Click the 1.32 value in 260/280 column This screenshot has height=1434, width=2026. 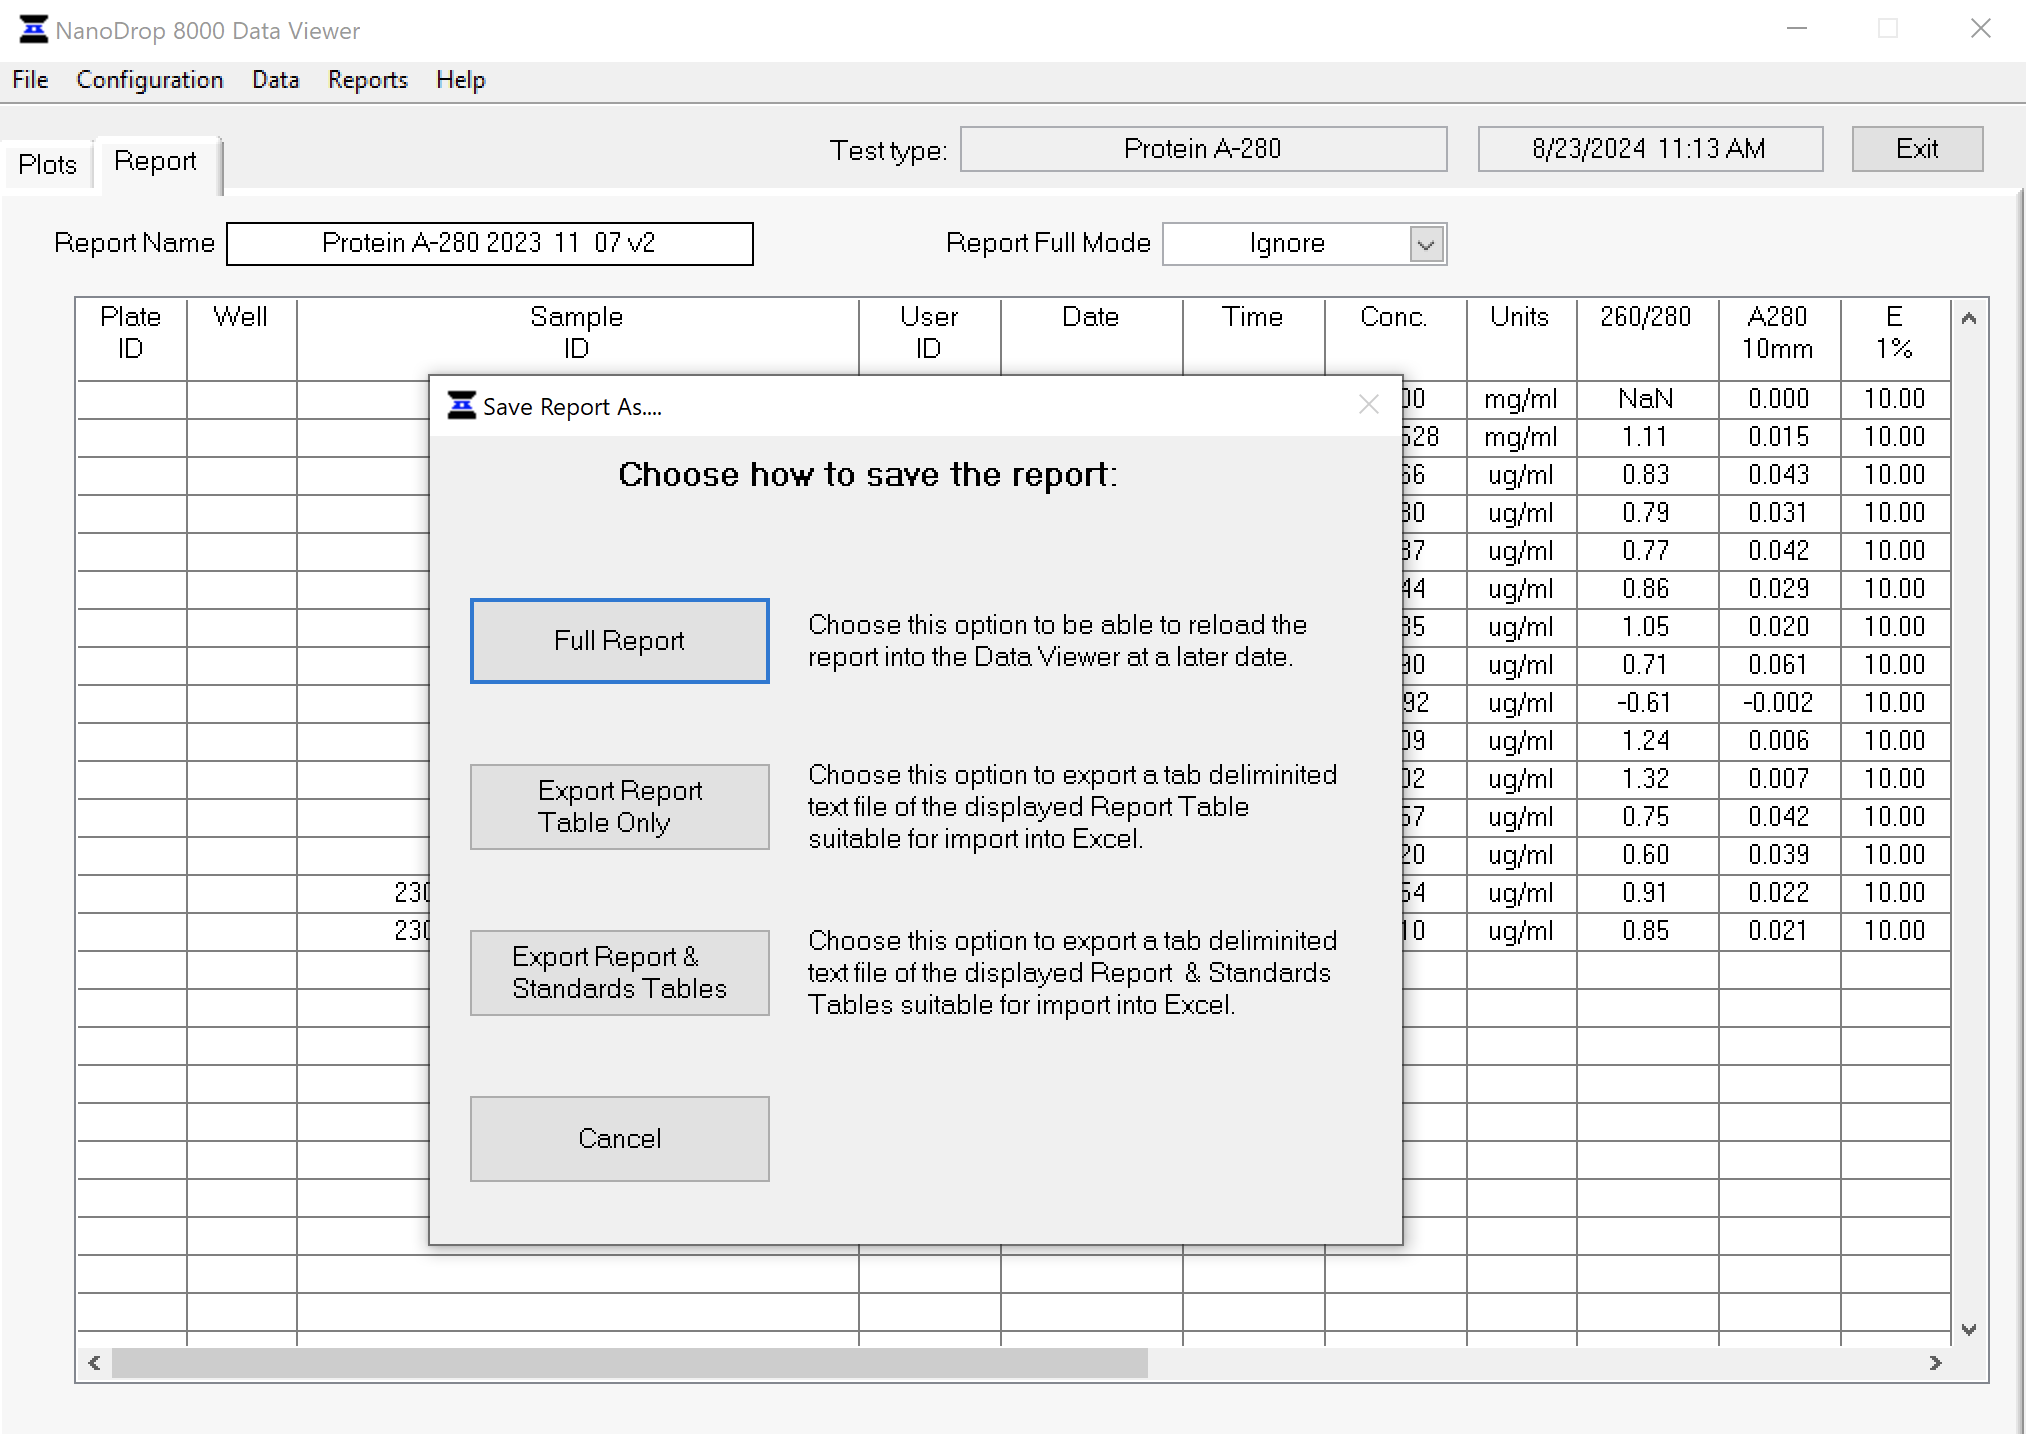pos(1646,779)
